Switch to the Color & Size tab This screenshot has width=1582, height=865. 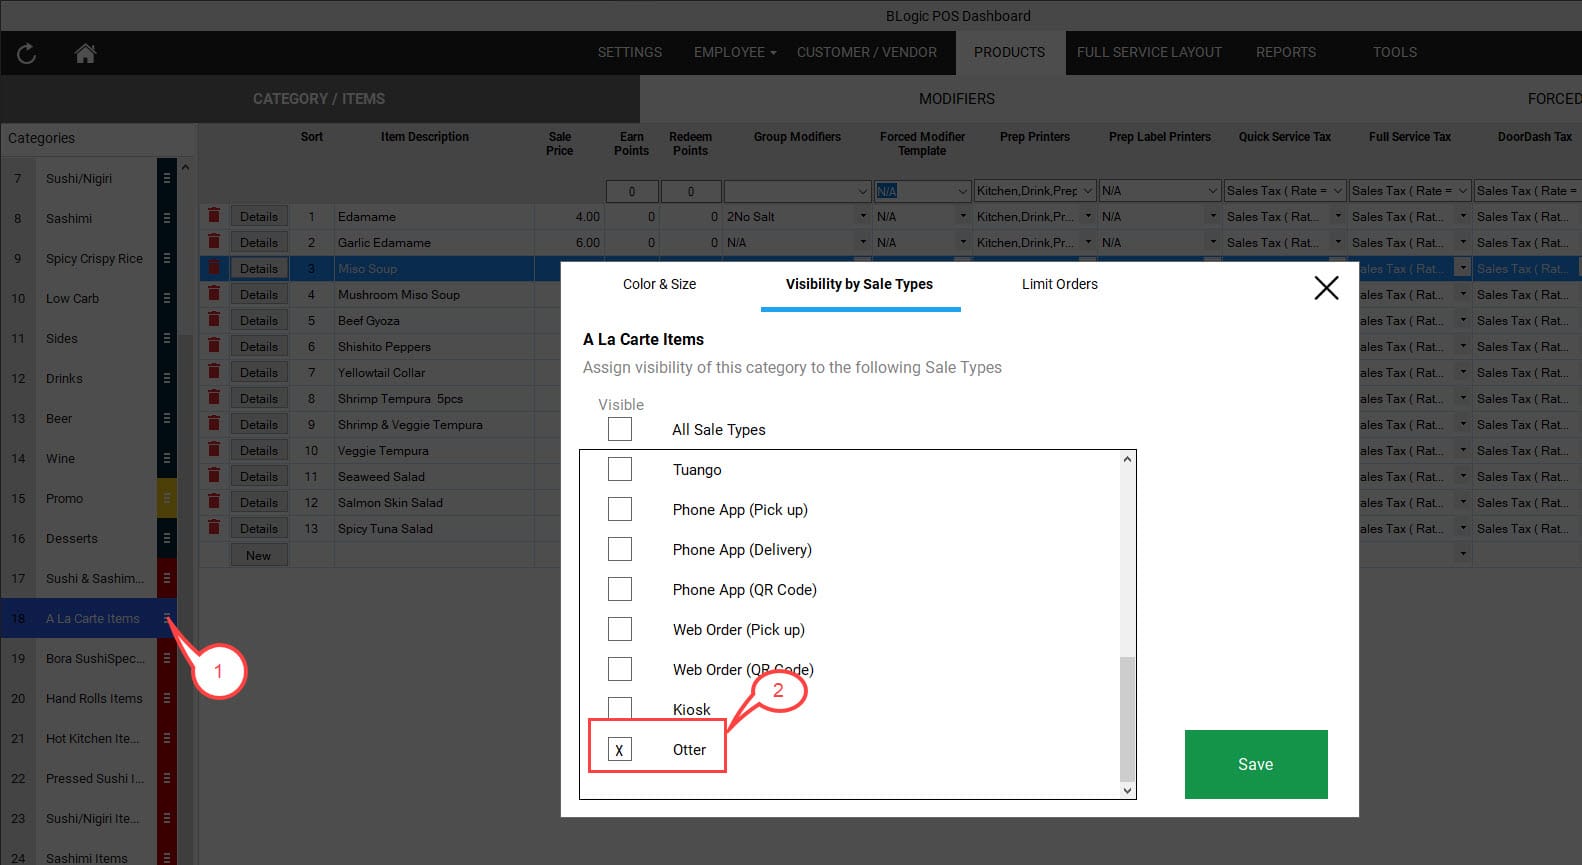pyautogui.click(x=659, y=284)
